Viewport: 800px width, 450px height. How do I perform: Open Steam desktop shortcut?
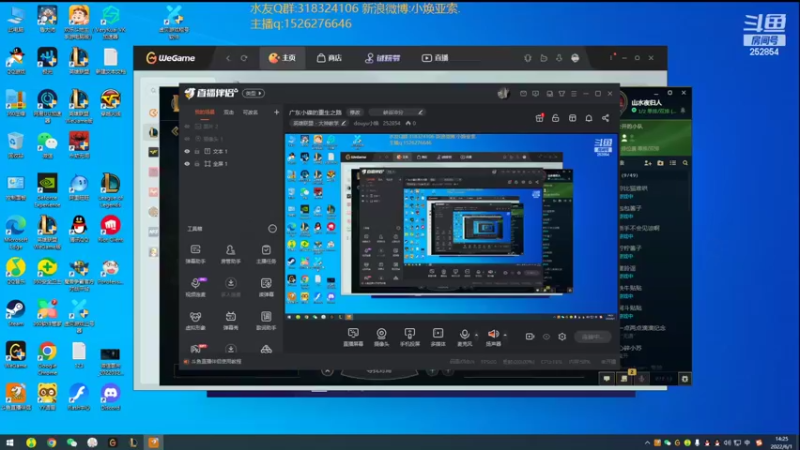click(x=15, y=313)
